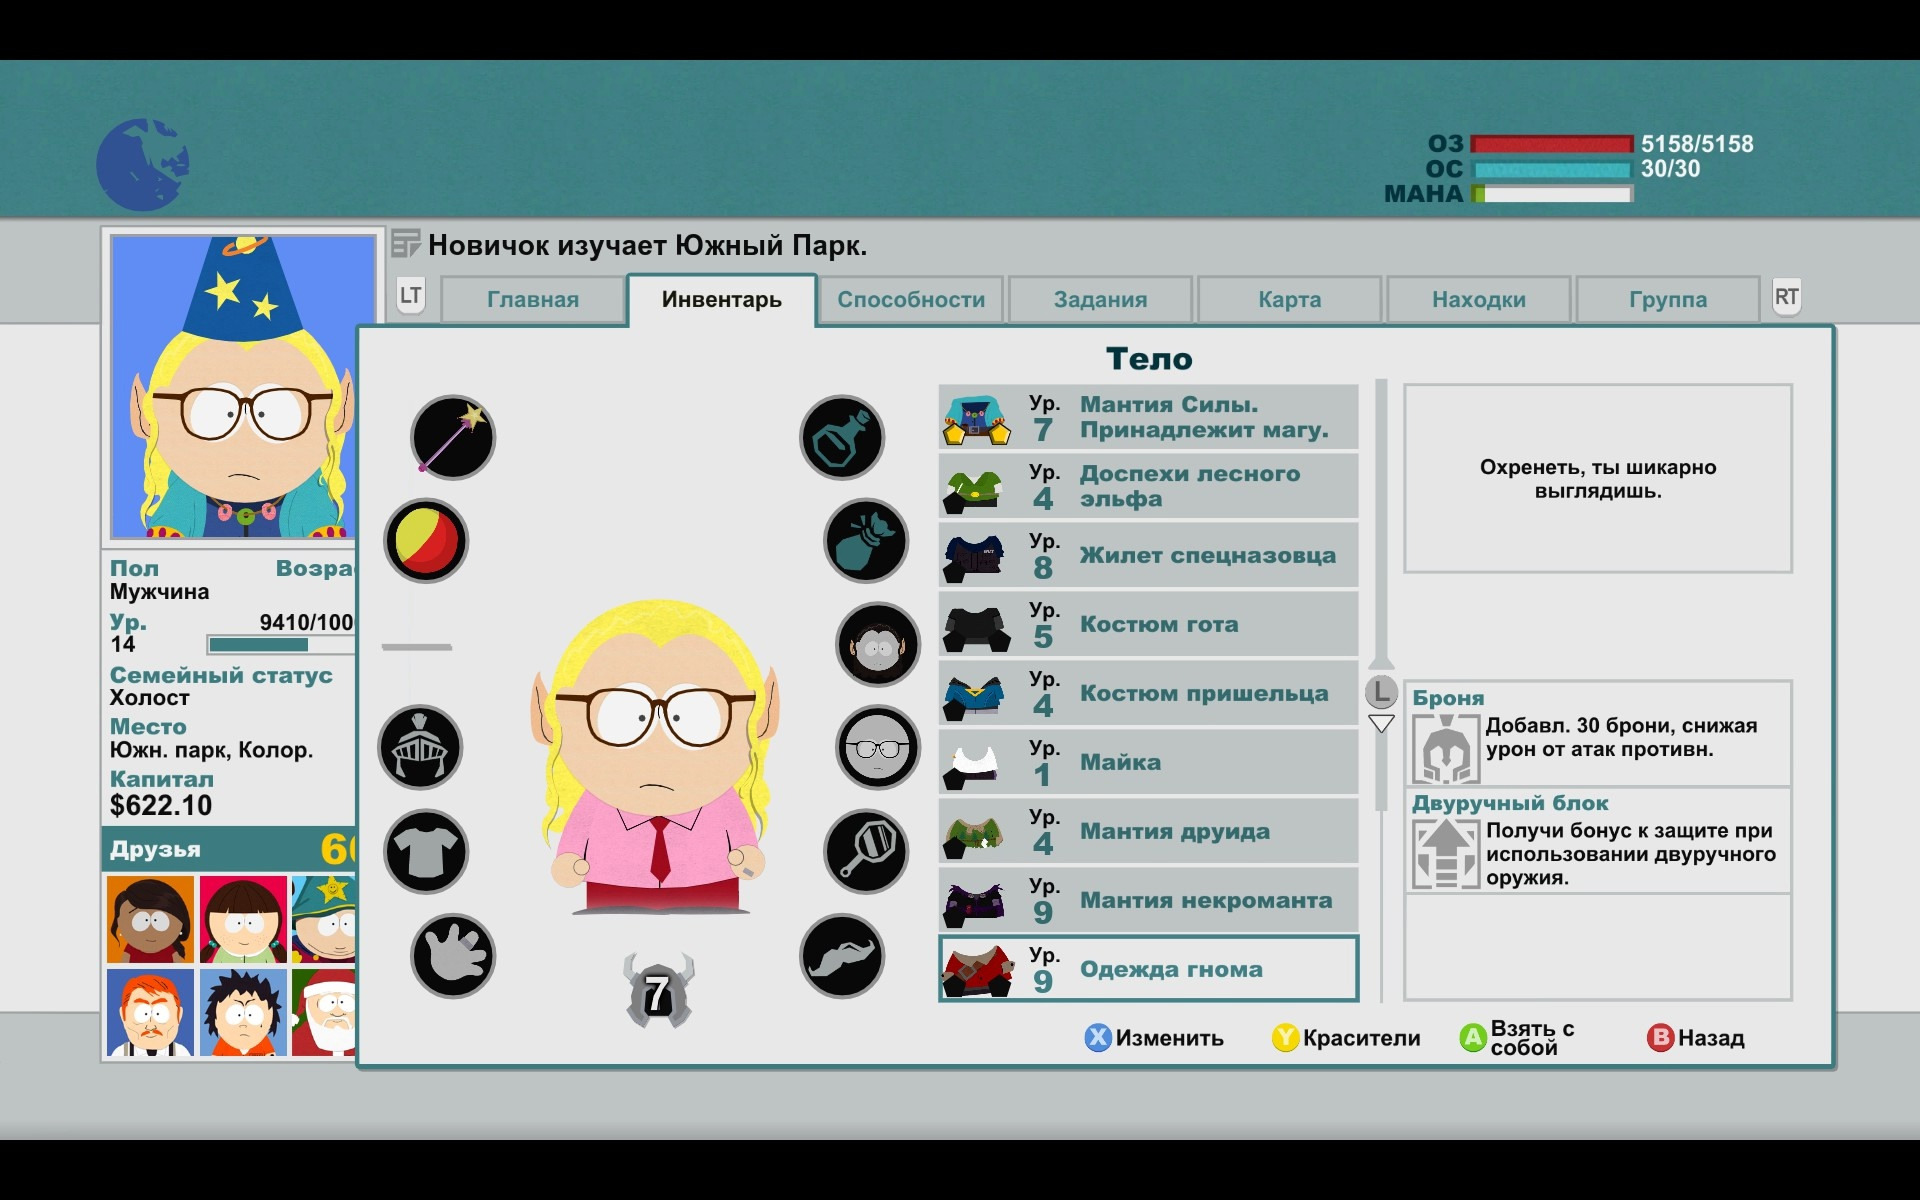Open the hand mirror makeup slot
The width and height of the screenshot is (1920, 1200).
[866, 852]
